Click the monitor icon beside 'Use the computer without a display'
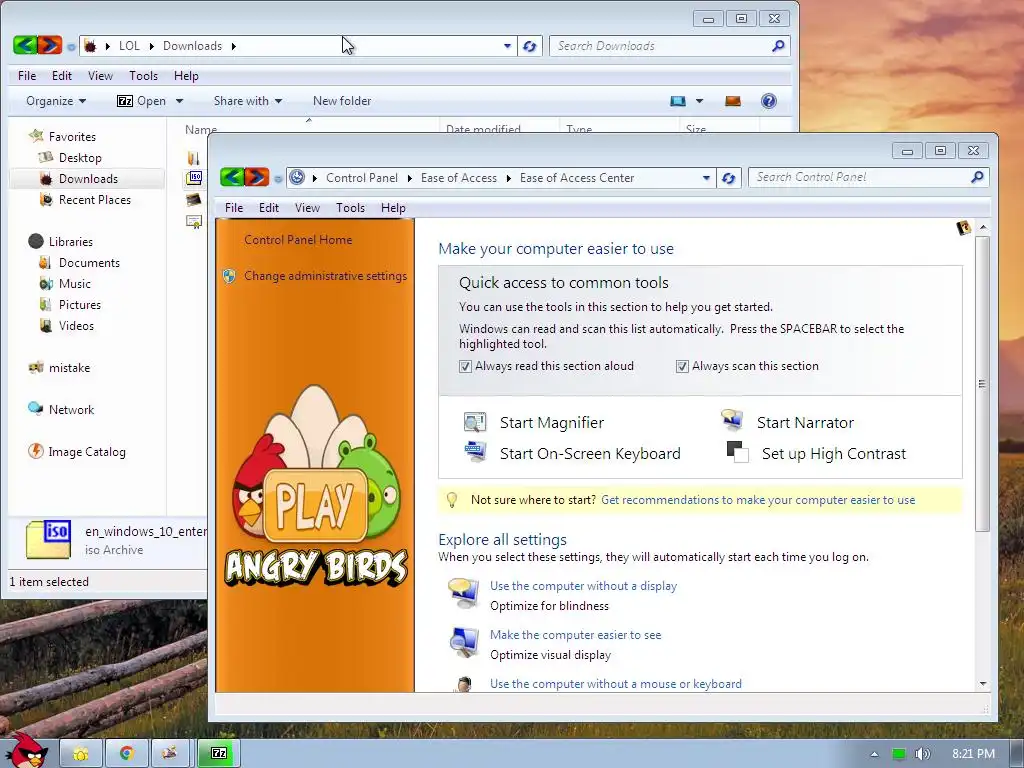The image size is (1024, 768). [463, 593]
